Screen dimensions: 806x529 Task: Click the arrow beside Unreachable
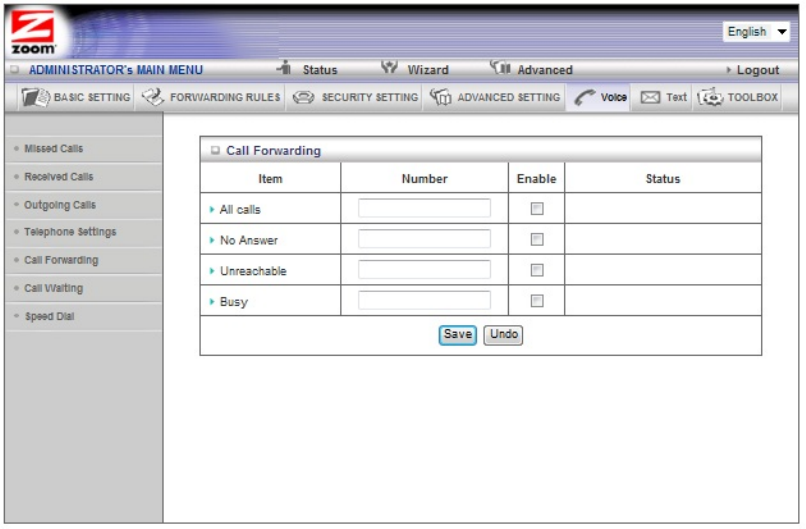(212, 271)
